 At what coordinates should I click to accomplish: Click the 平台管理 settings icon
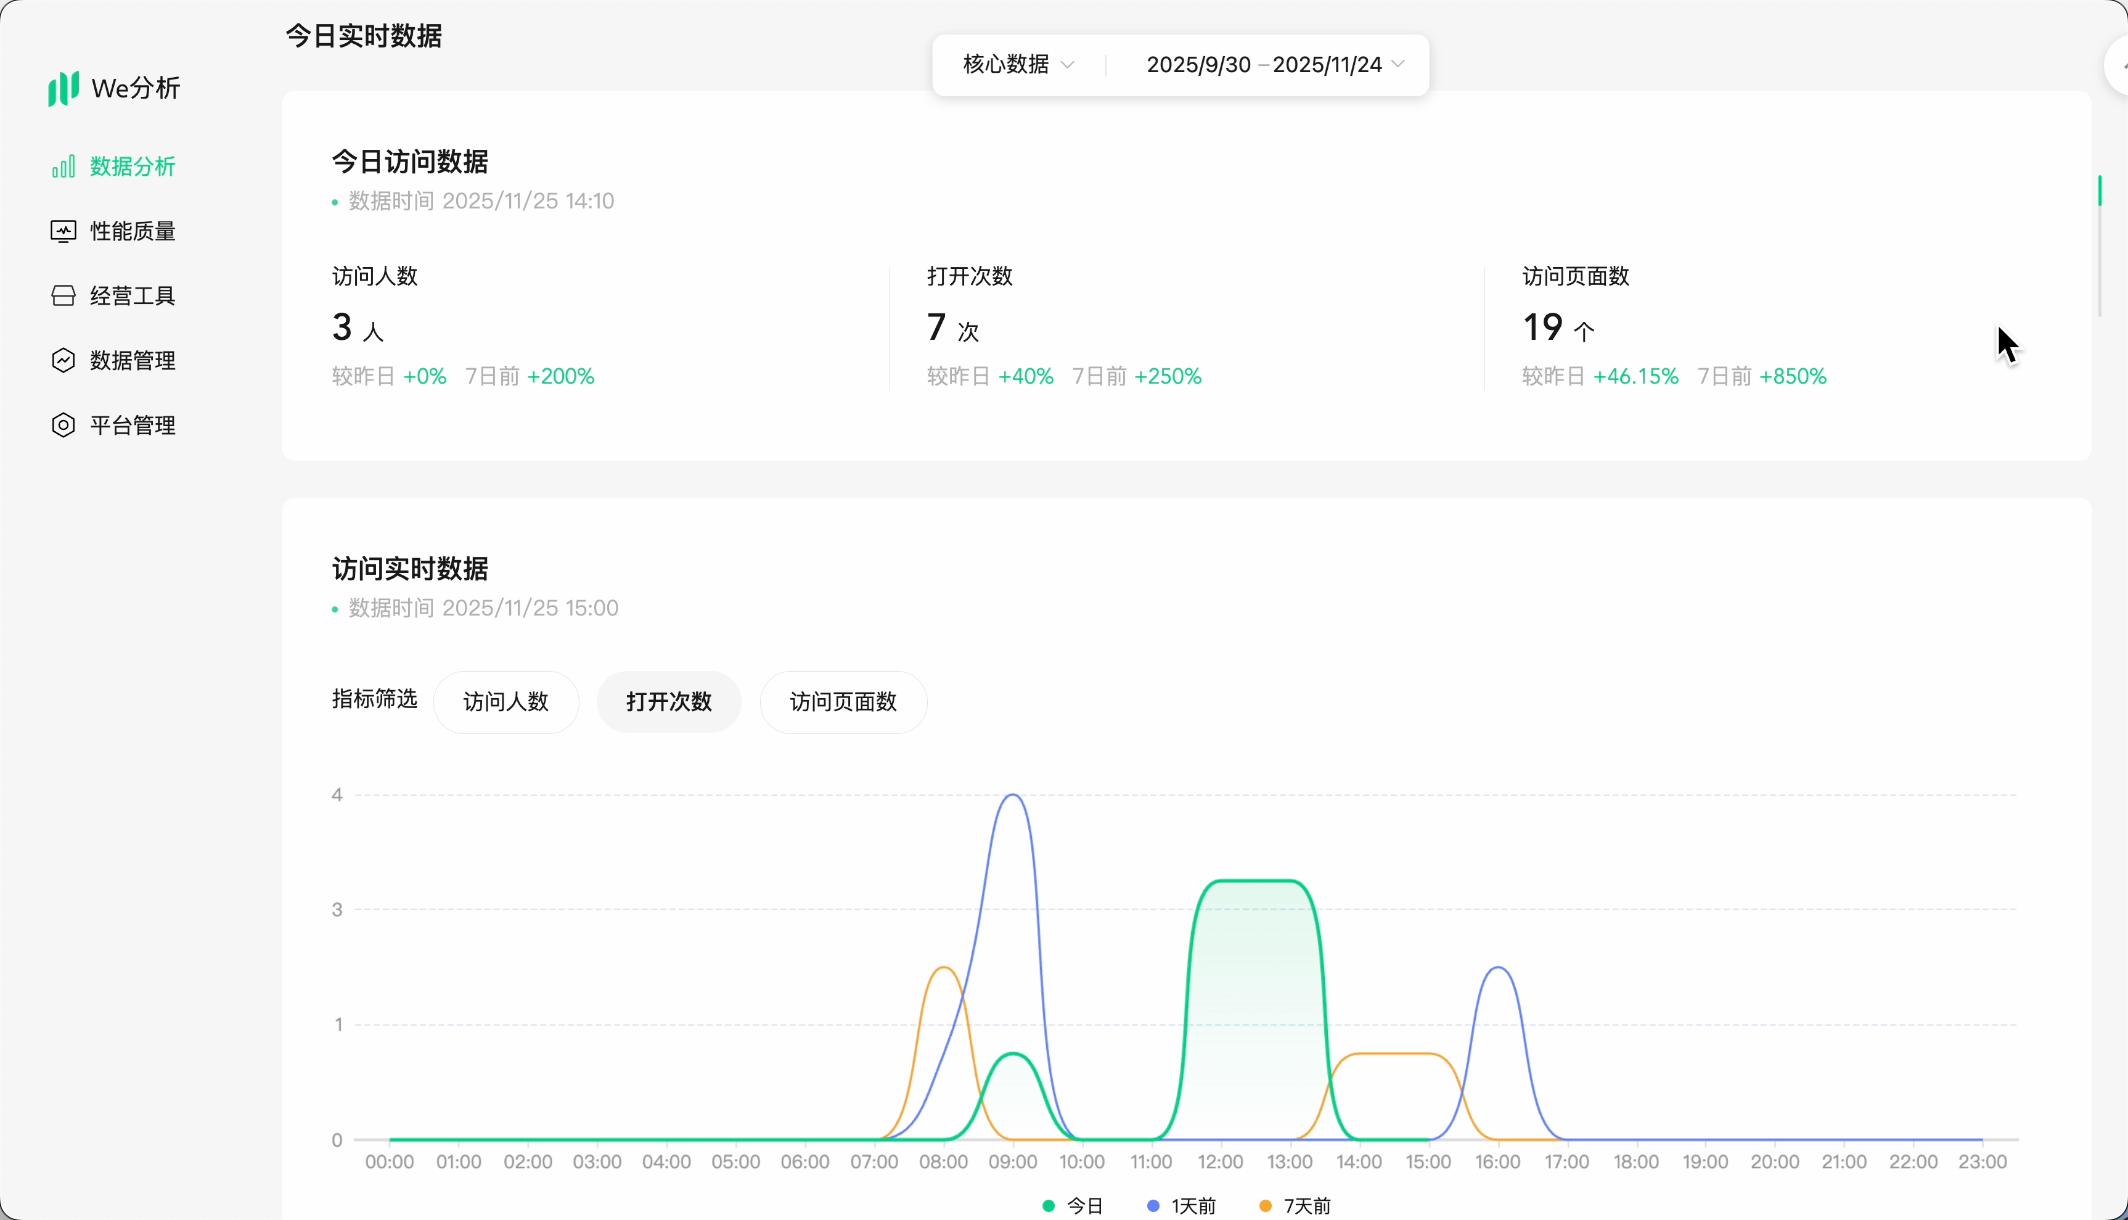[63, 425]
